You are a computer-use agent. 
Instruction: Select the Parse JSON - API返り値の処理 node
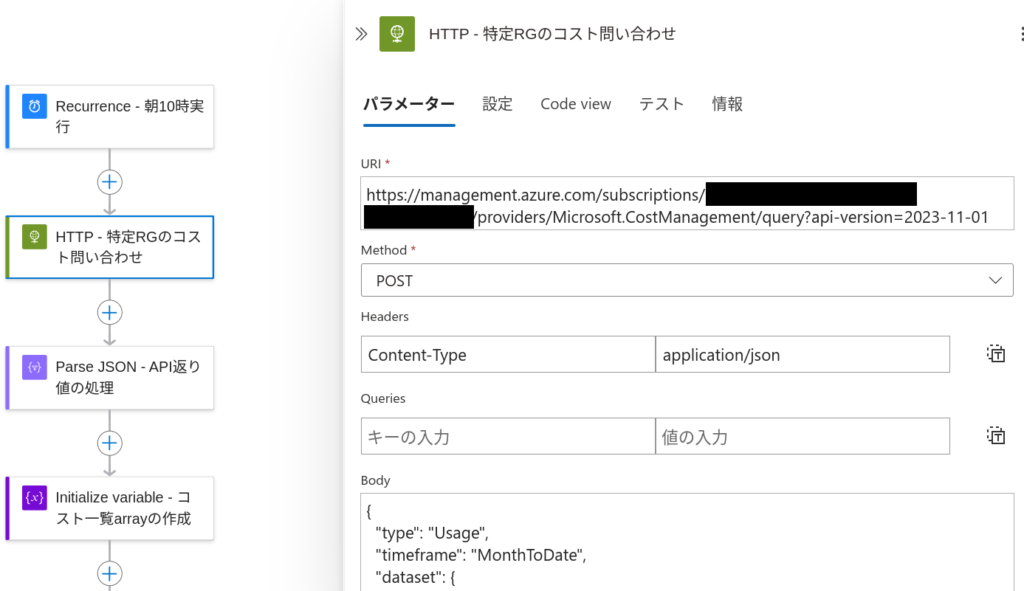pyautogui.click(x=110, y=377)
